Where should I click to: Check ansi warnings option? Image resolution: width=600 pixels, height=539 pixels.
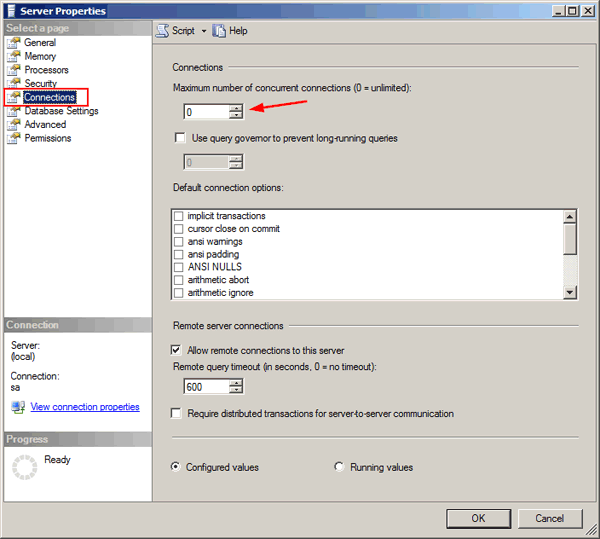pyautogui.click(x=179, y=242)
